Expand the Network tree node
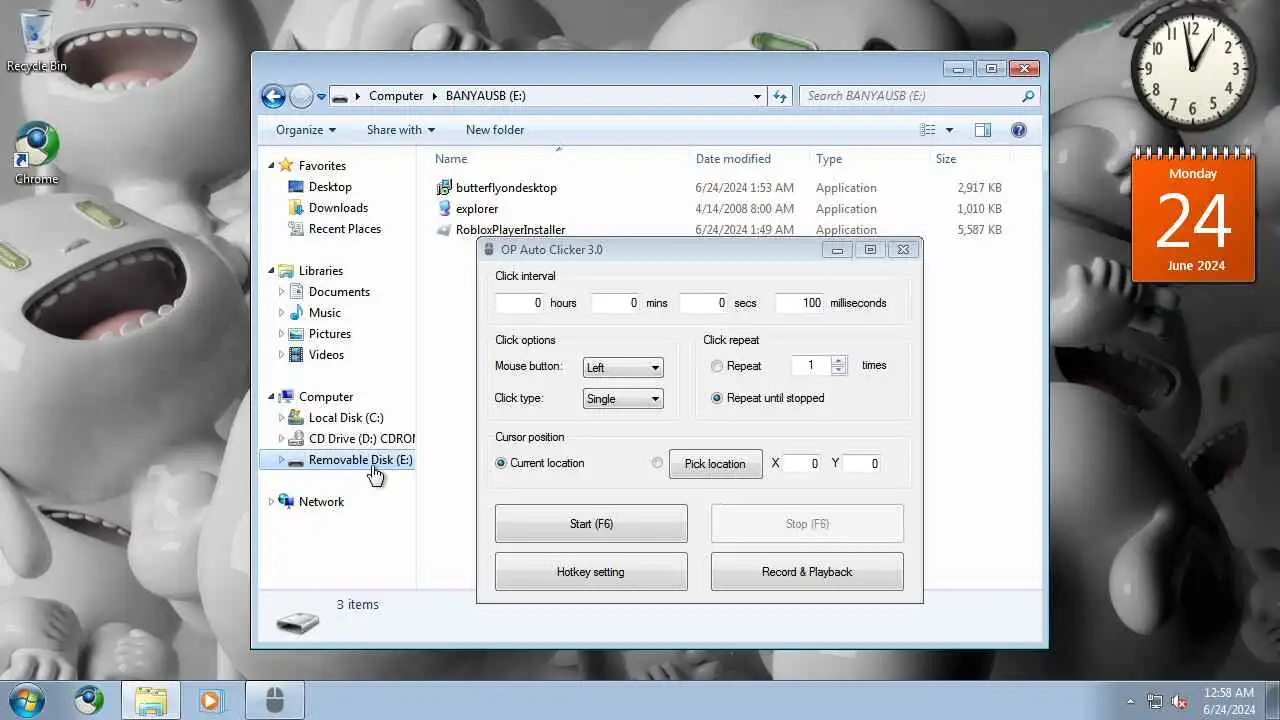The image size is (1280, 720). tap(271, 502)
